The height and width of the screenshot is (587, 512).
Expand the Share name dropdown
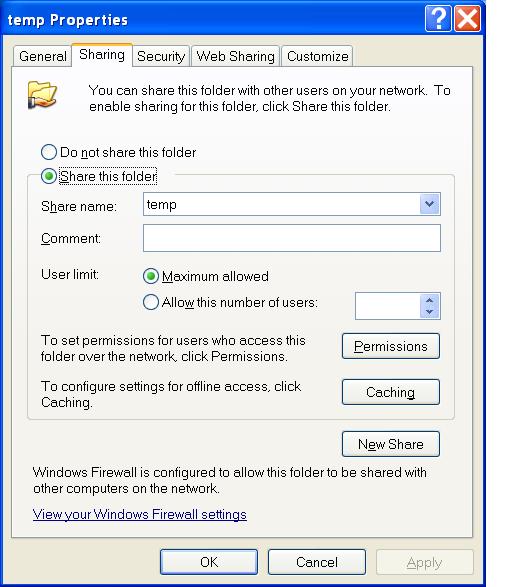(x=429, y=204)
